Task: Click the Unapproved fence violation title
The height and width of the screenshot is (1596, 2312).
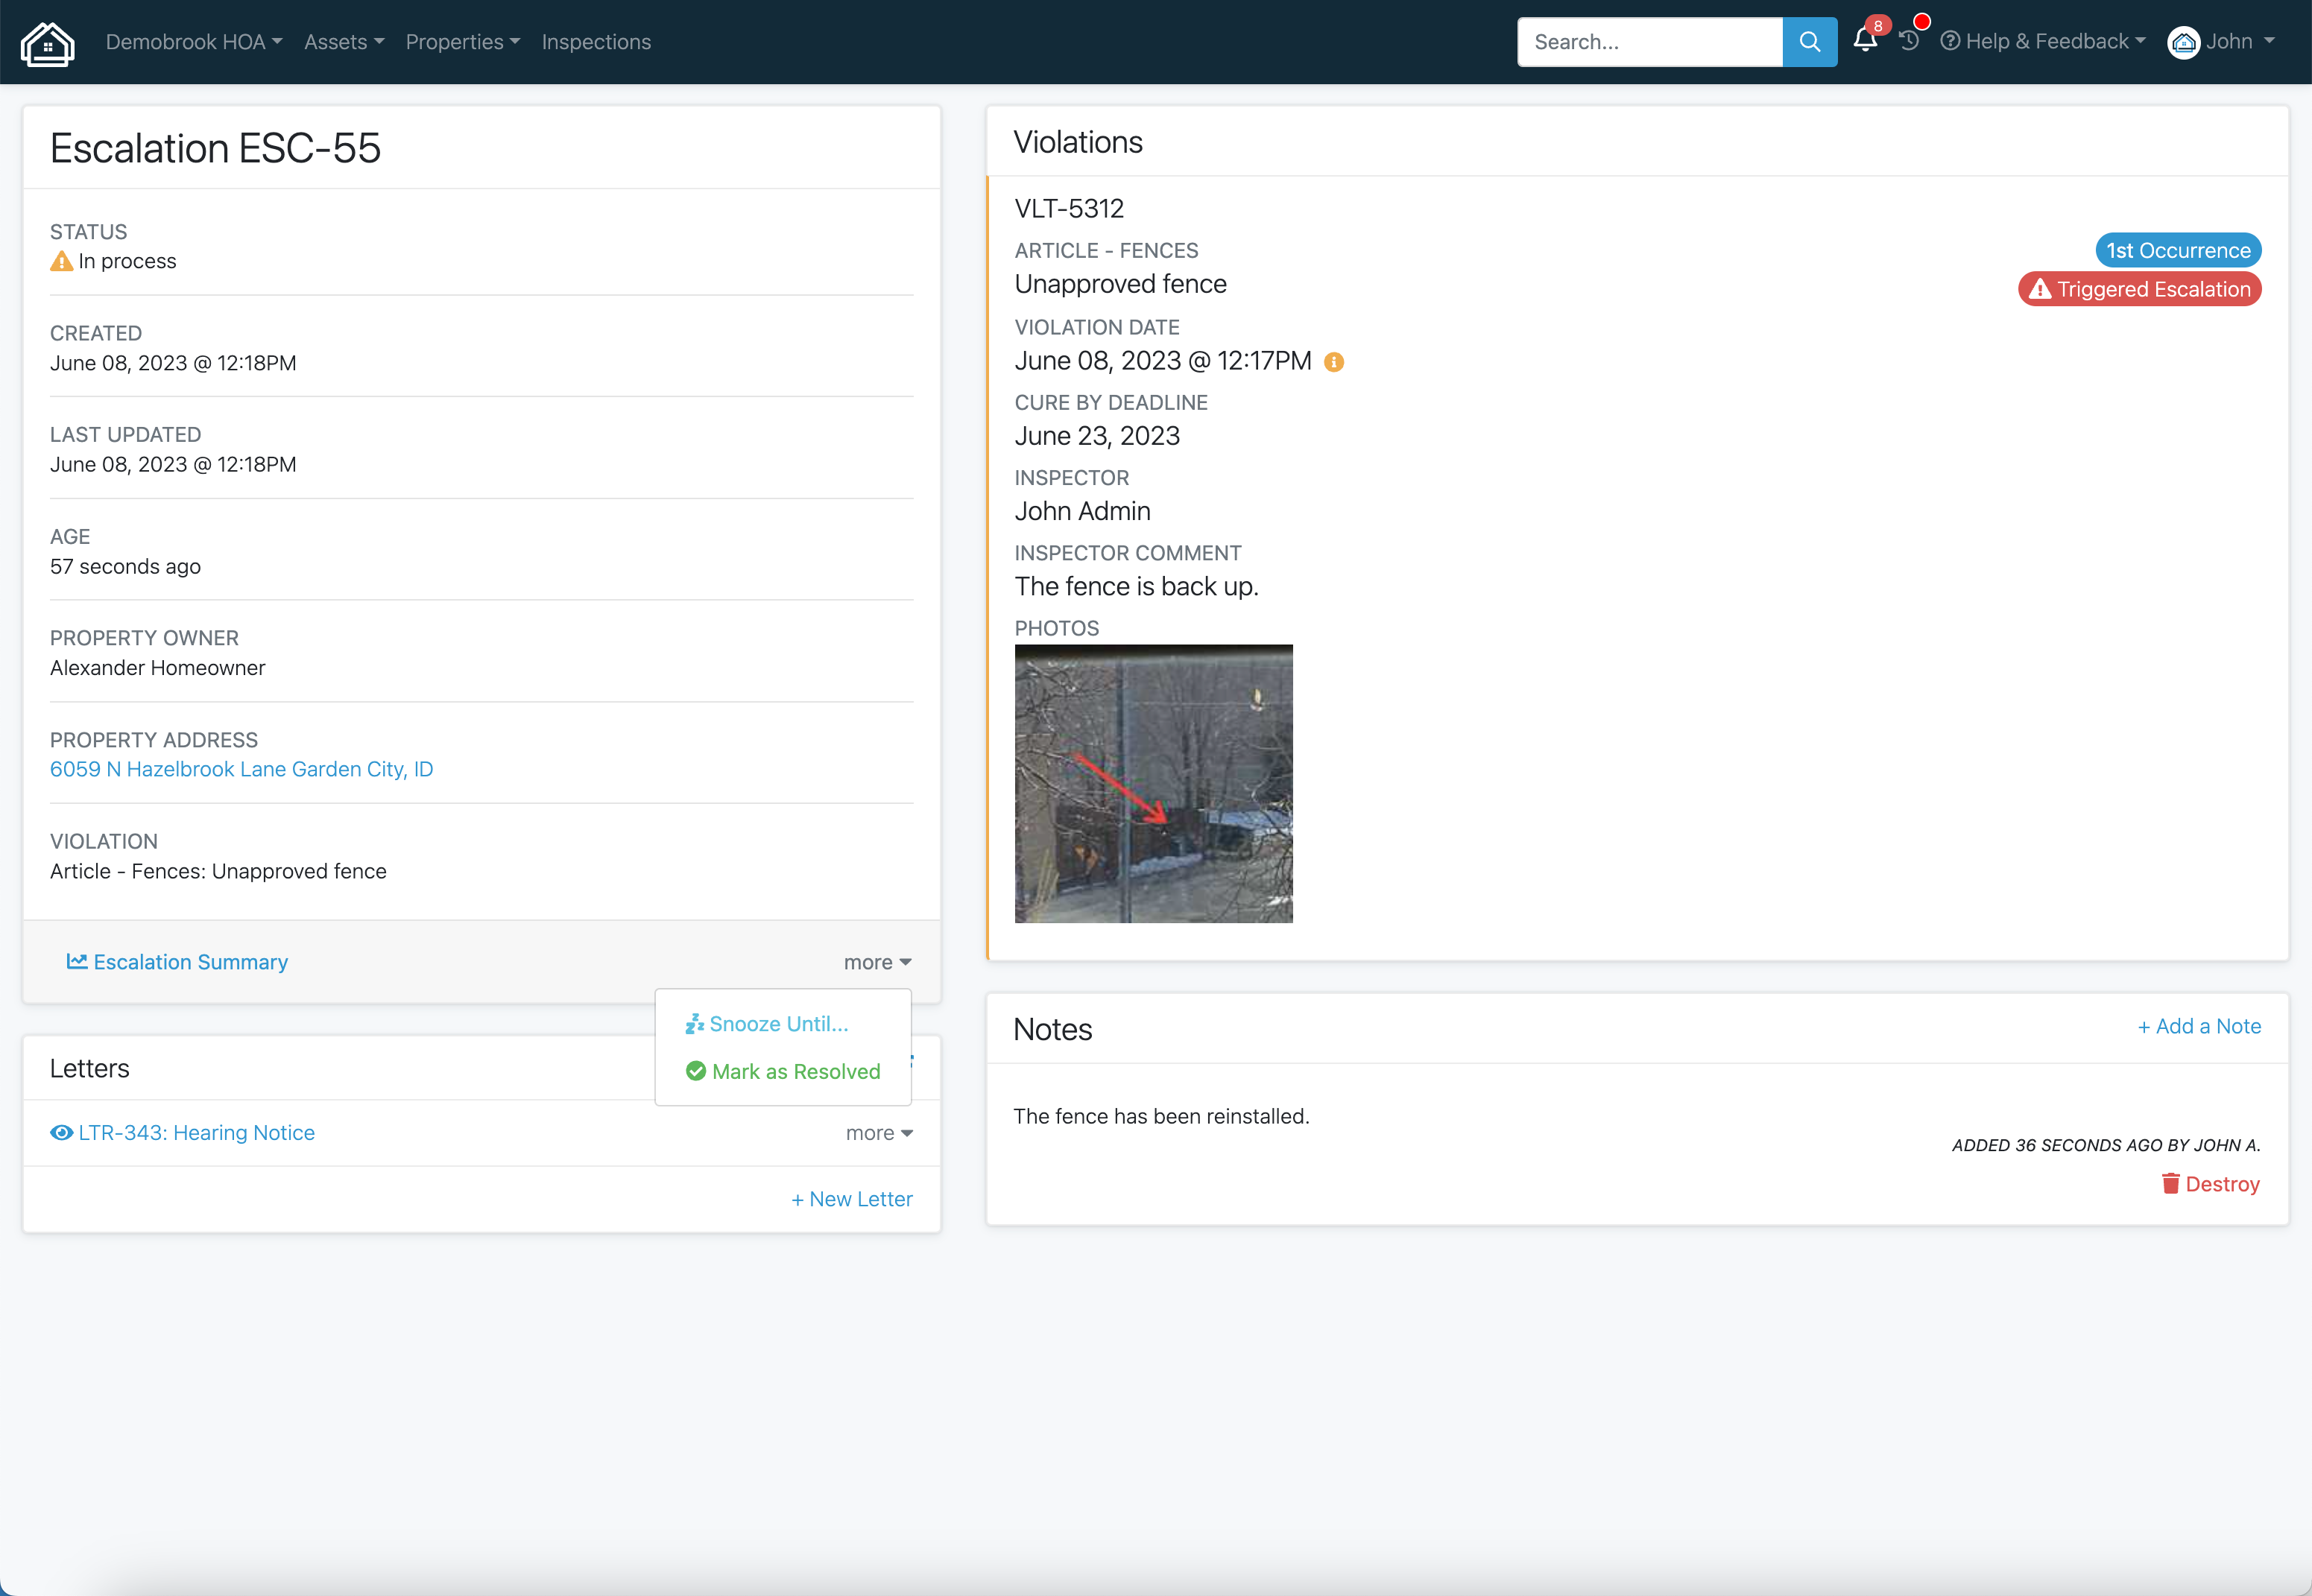Action: click(1120, 284)
